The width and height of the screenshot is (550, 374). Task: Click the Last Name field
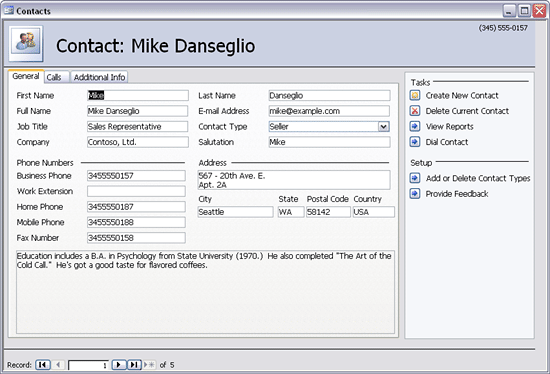tap(329, 95)
